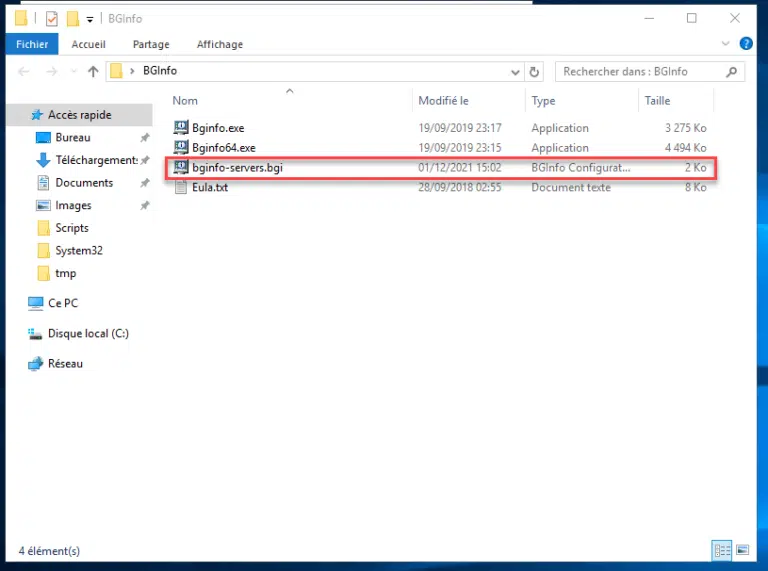This screenshot has width=768, height=571.
Task: Select the Eula.txt file icon
Action: [181, 187]
